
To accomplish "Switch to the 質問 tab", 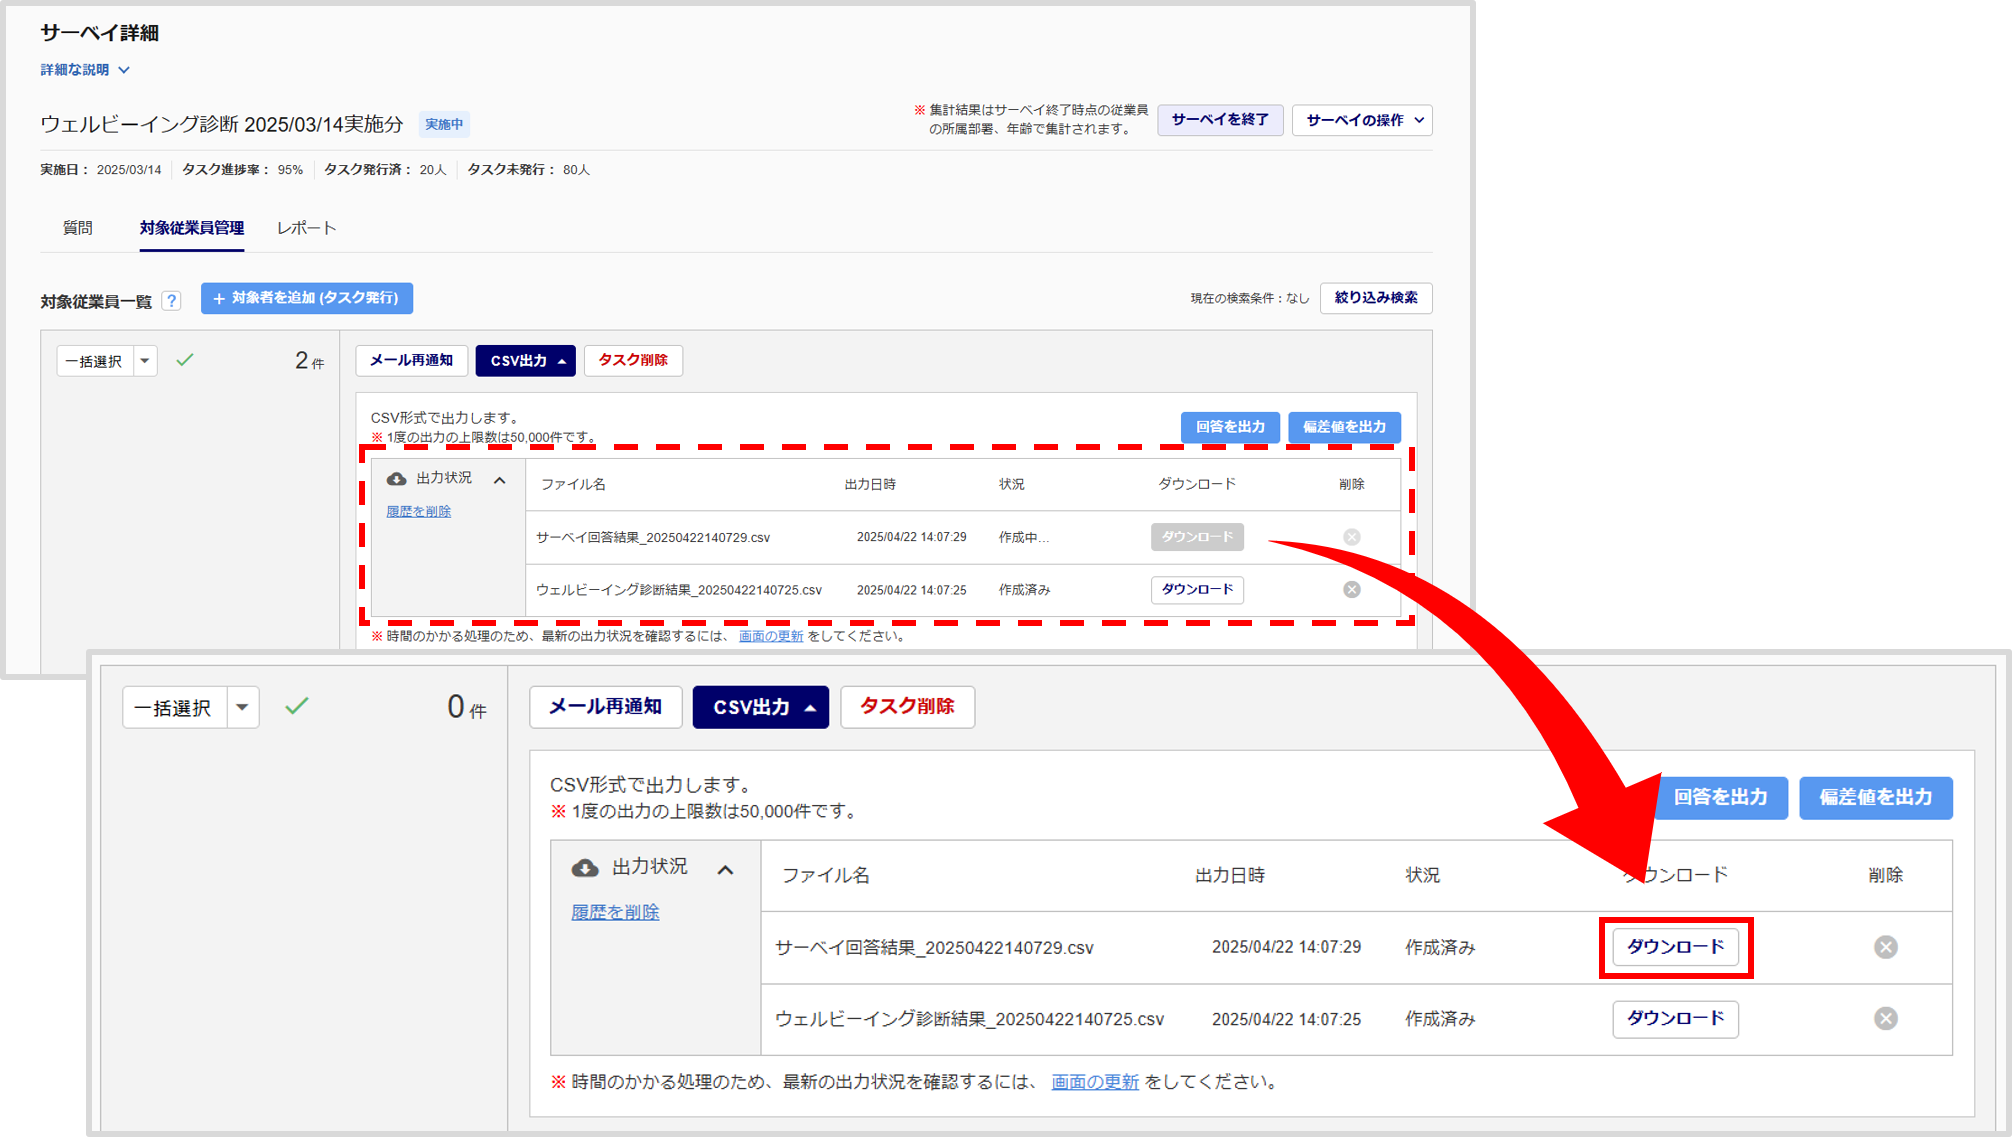I will (78, 228).
